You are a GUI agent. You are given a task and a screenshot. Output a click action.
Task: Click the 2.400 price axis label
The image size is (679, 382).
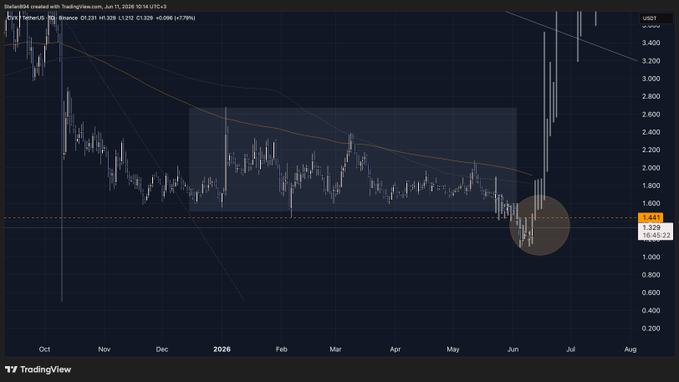coord(651,133)
